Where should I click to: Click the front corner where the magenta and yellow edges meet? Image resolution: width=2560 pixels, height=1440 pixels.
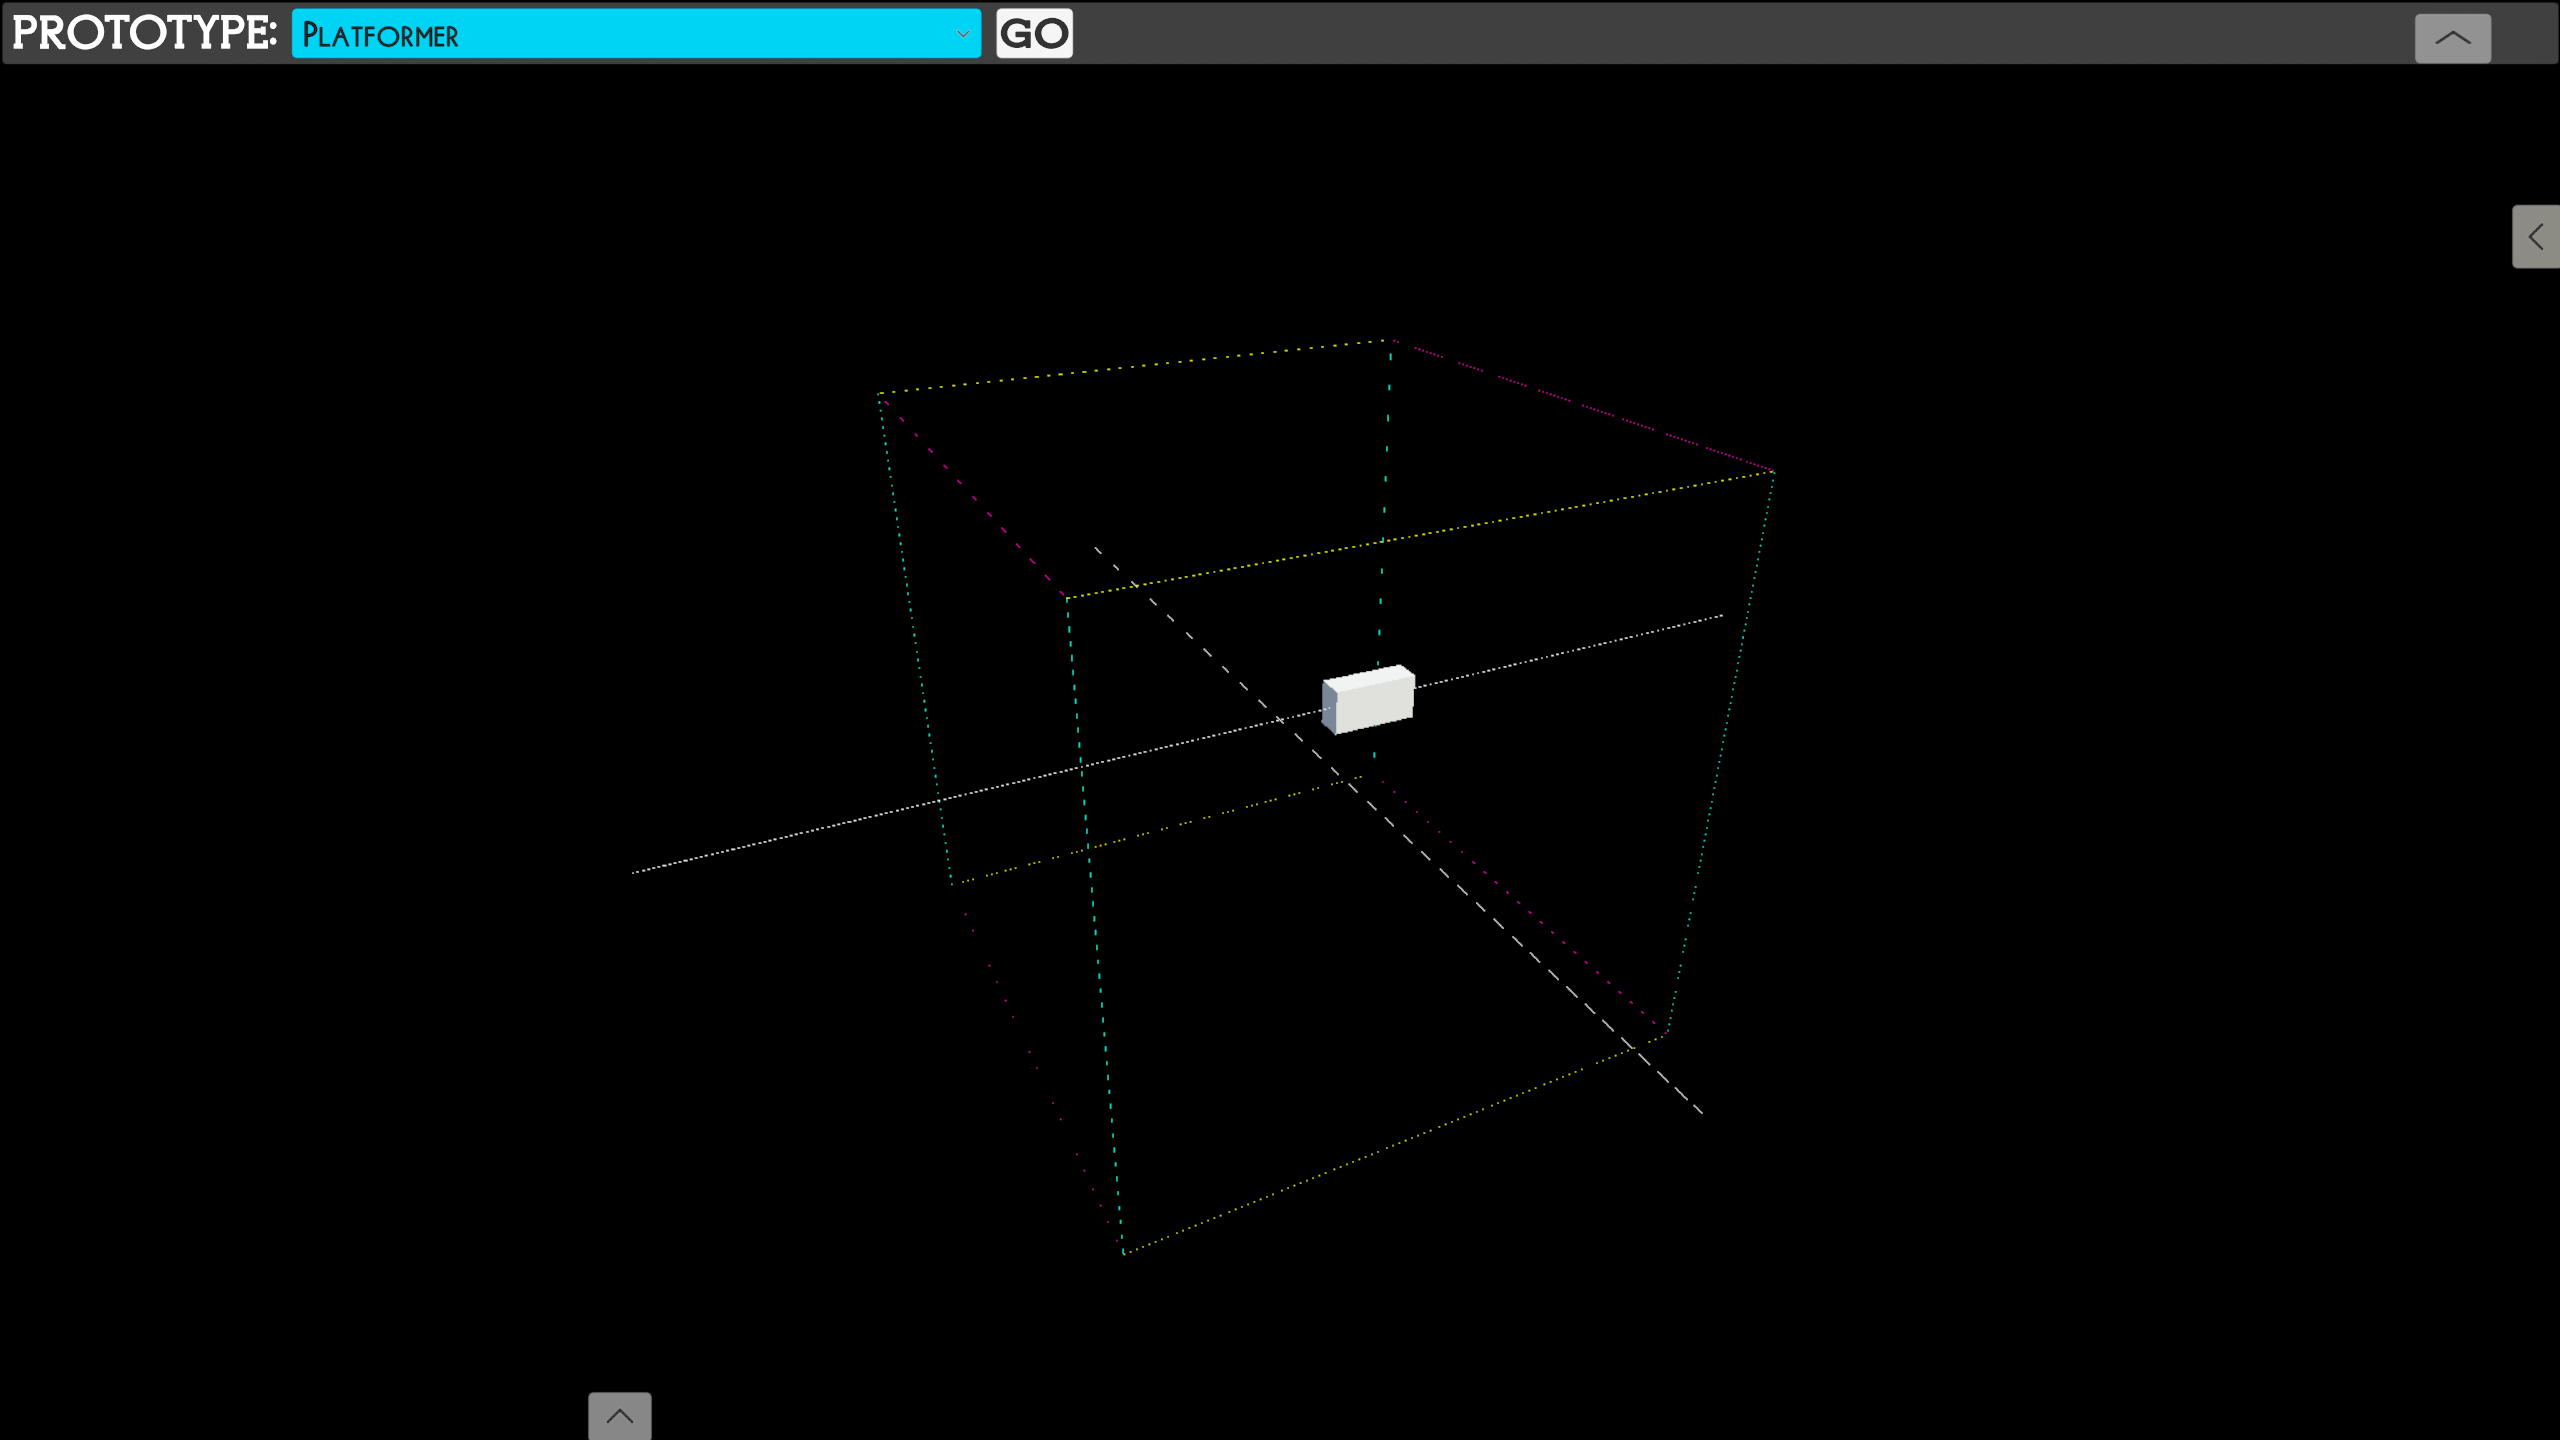[1066, 598]
